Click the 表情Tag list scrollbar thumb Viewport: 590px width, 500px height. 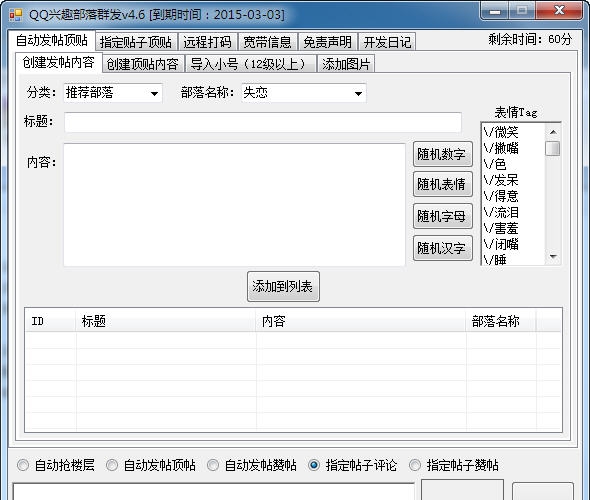(x=553, y=148)
